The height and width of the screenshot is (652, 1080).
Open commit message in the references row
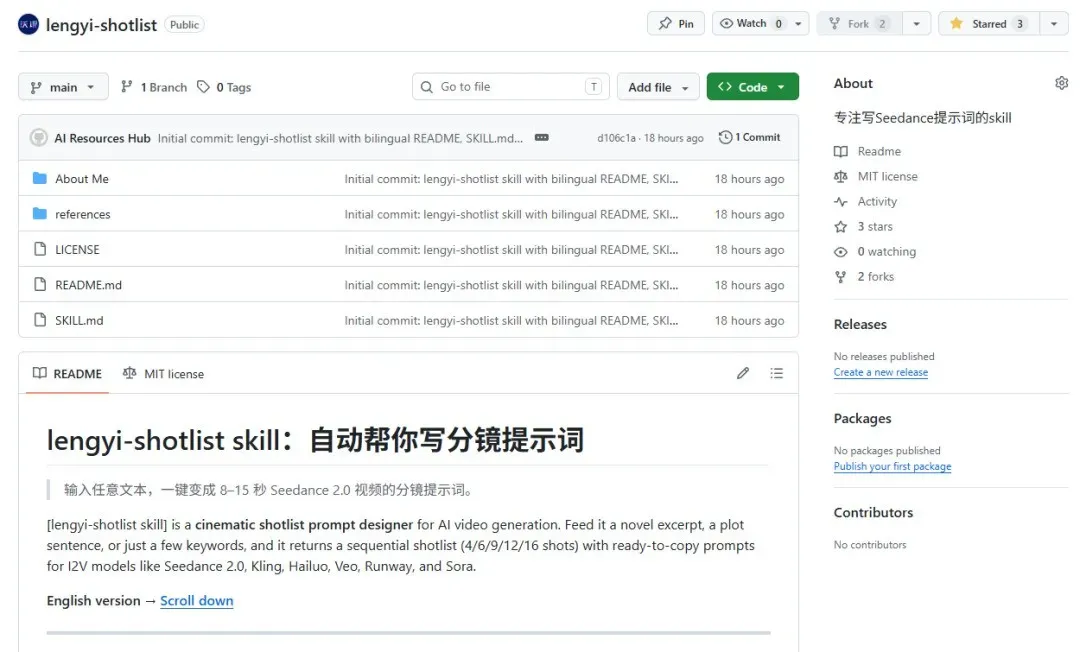click(x=511, y=214)
